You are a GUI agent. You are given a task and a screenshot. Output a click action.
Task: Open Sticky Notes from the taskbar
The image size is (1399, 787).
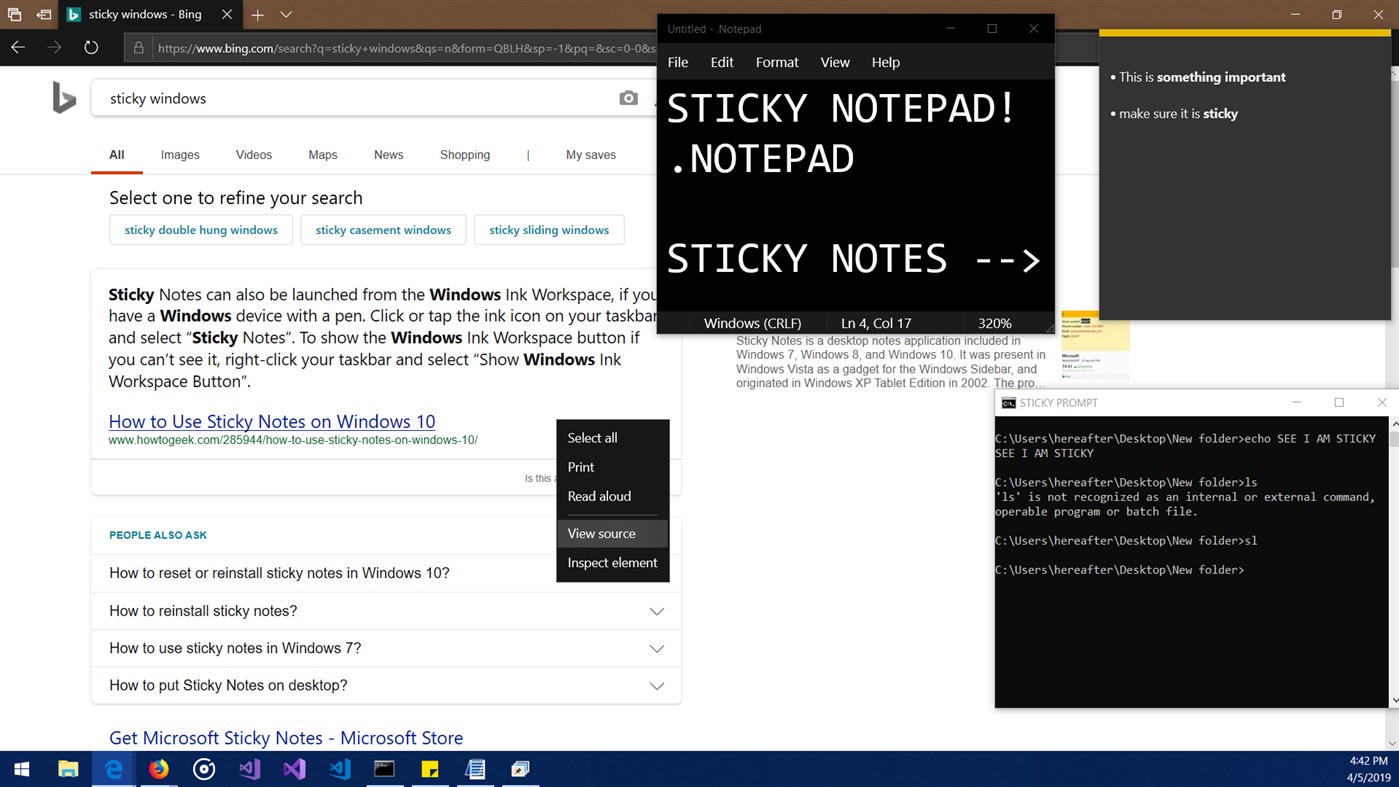click(x=429, y=769)
